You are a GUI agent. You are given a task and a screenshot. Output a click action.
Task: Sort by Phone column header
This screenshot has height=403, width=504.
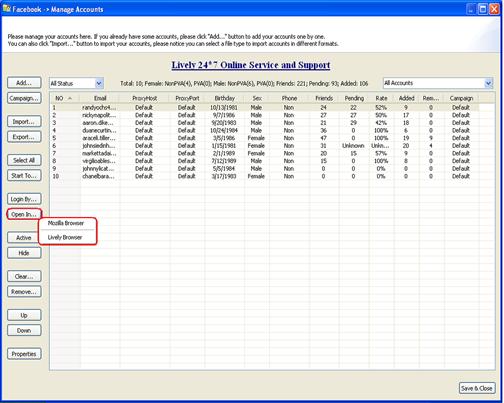(x=289, y=98)
